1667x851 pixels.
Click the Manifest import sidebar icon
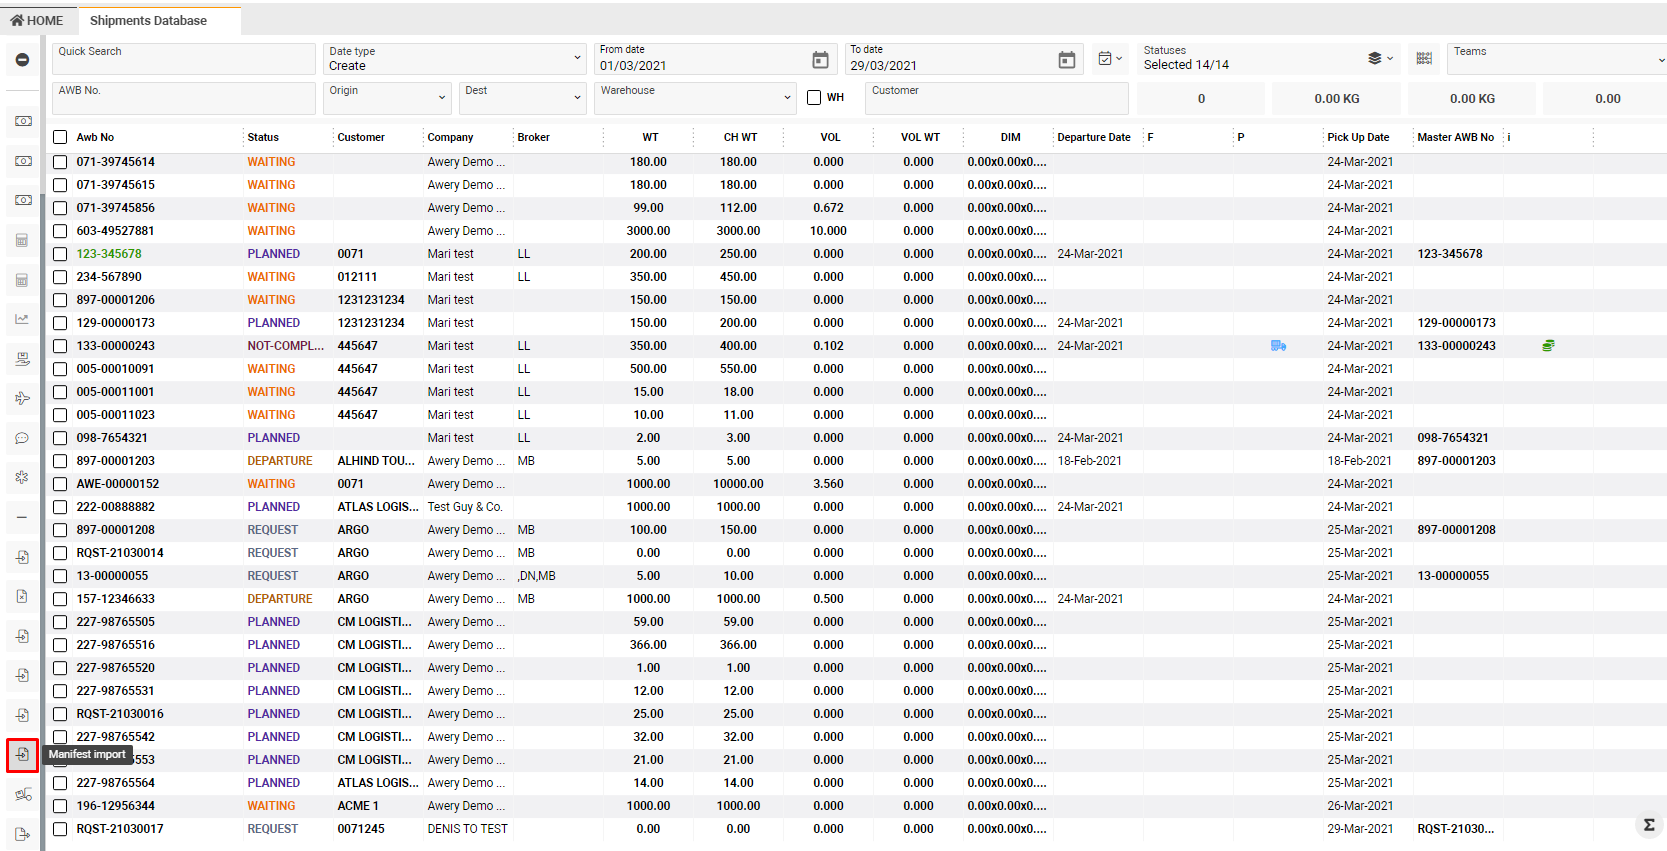[22, 755]
